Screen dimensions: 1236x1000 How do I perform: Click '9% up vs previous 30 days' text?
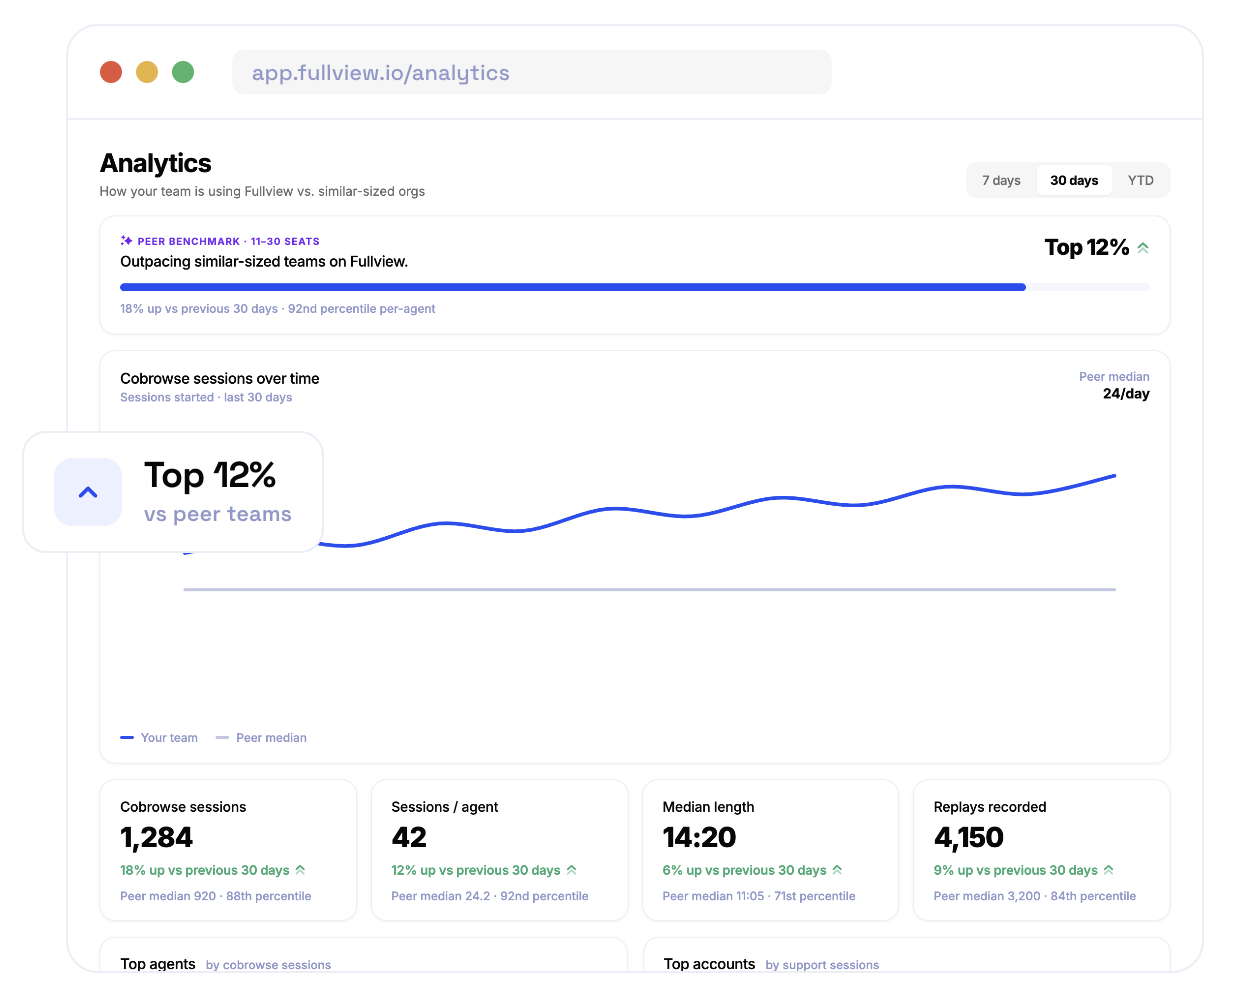(1016, 870)
